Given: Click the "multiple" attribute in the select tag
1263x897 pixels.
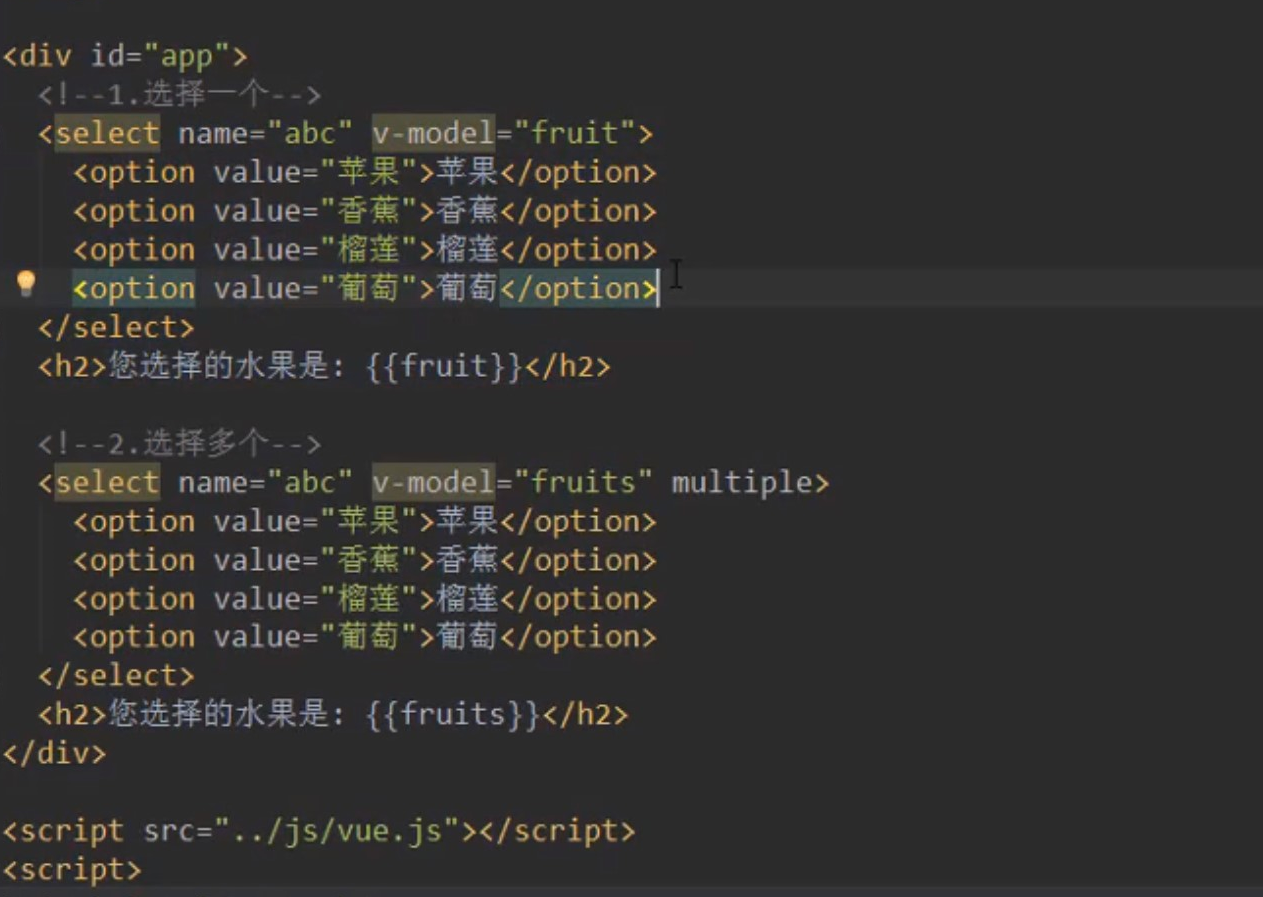Looking at the screenshot, I should point(741,483).
